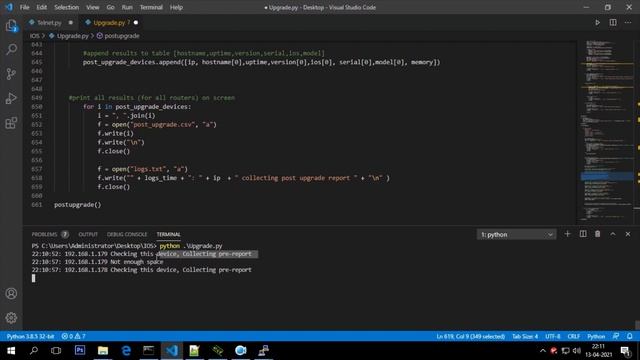Open Photoshop from the taskbar
The height and width of the screenshot is (360, 640).
(x=80, y=351)
